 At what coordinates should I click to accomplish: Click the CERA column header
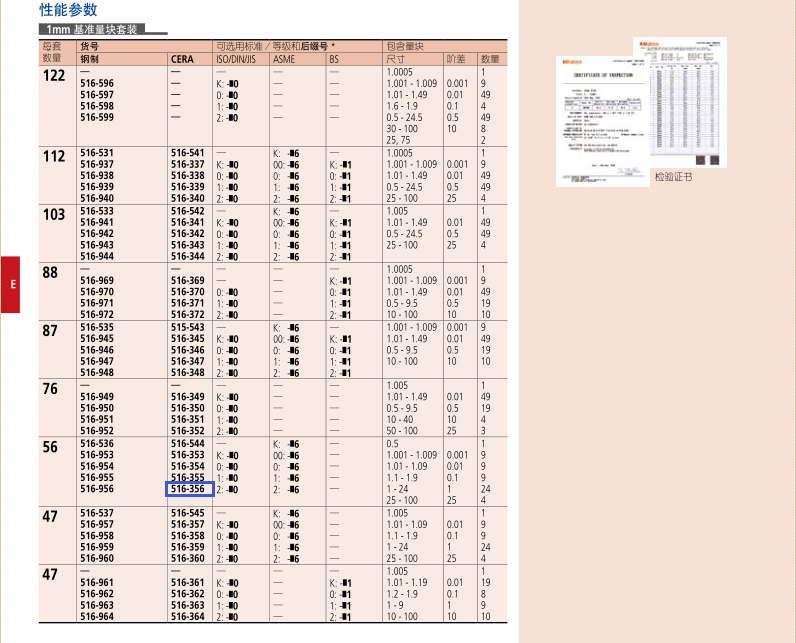(182, 59)
